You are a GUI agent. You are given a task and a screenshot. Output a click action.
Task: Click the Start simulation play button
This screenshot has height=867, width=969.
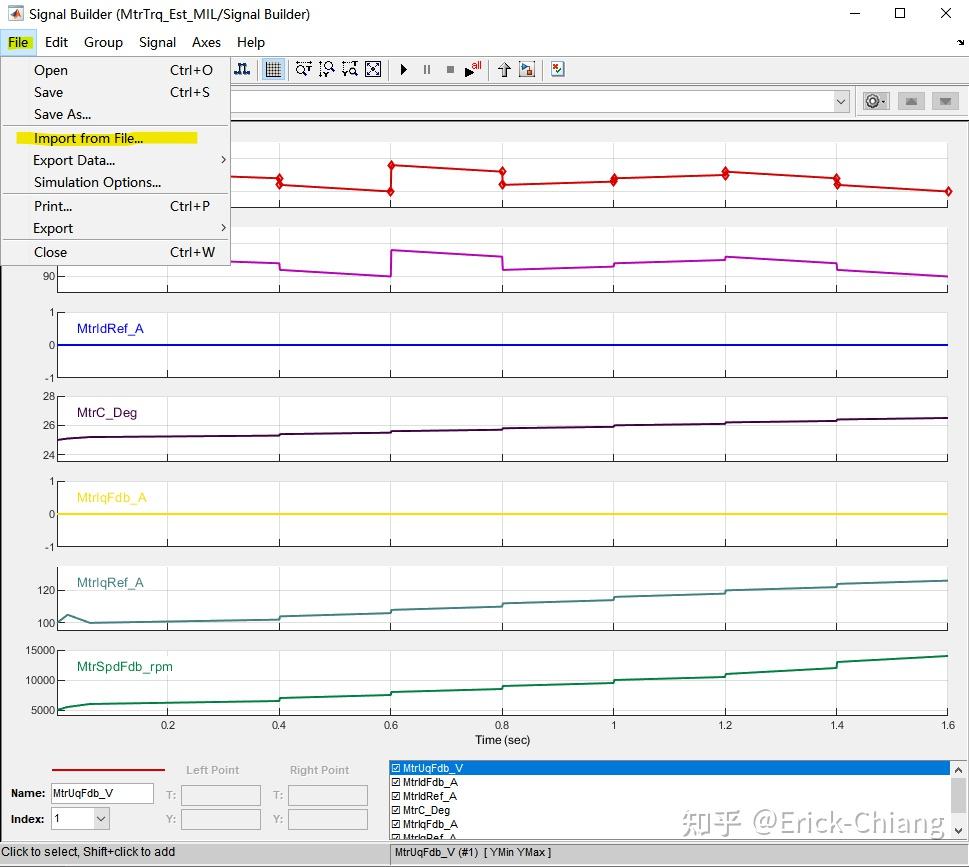pyautogui.click(x=404, y=69)
